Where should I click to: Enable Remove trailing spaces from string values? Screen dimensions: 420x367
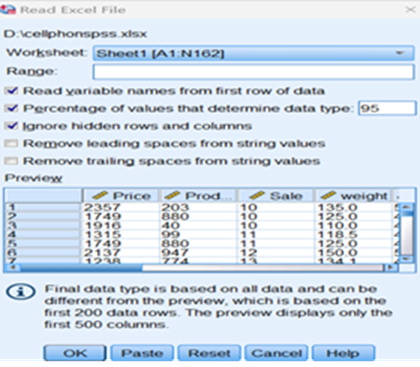click(11, 161)
